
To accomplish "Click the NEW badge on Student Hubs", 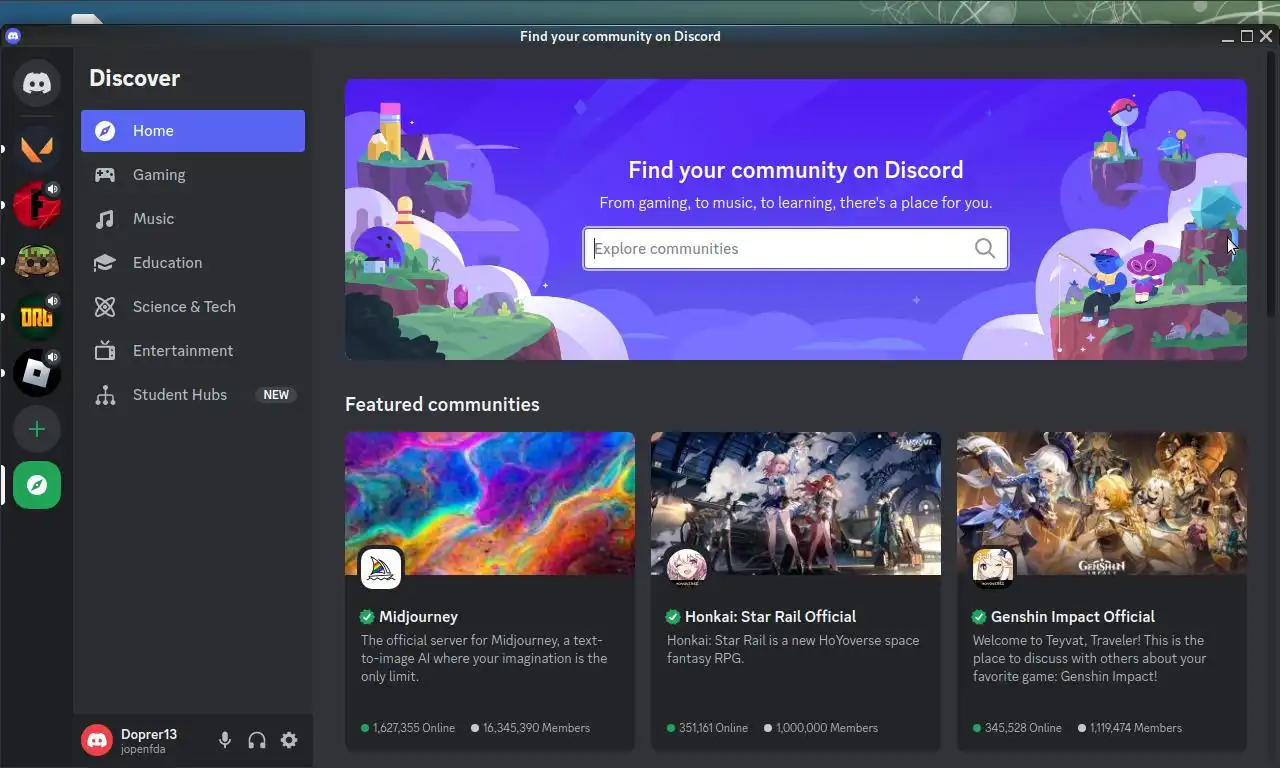I will pos(276,395).
